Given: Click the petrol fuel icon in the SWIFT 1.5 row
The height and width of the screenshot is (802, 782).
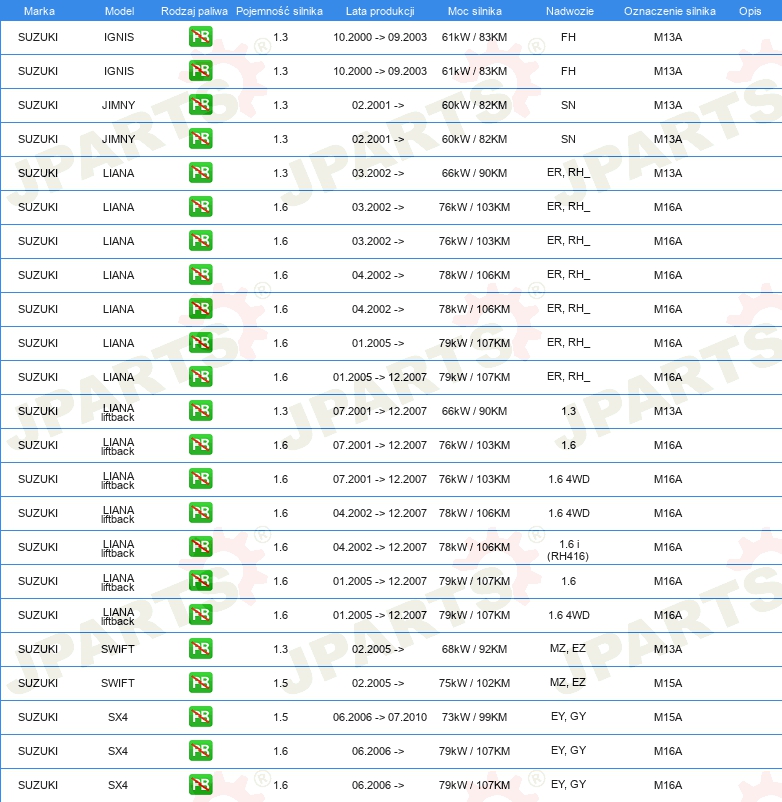Looking at the screenshot, I should tap(200, 683).
